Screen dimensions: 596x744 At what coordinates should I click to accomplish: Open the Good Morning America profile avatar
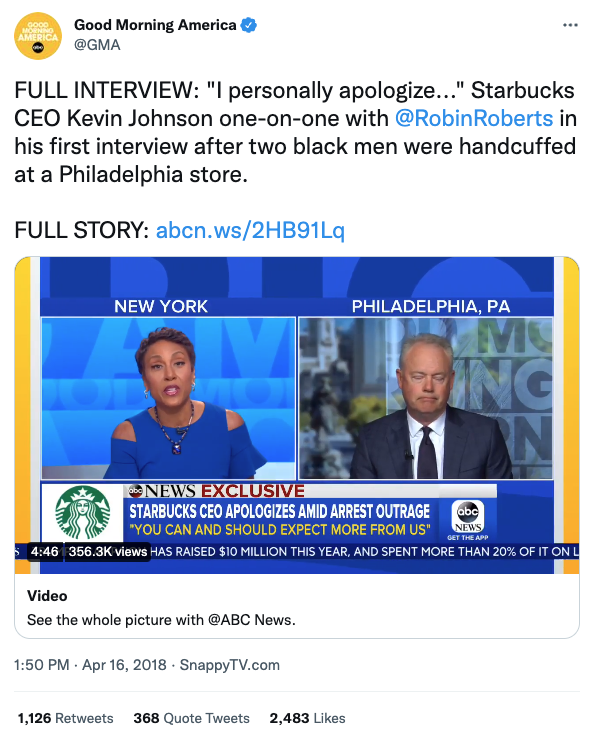tap(38, 36)
